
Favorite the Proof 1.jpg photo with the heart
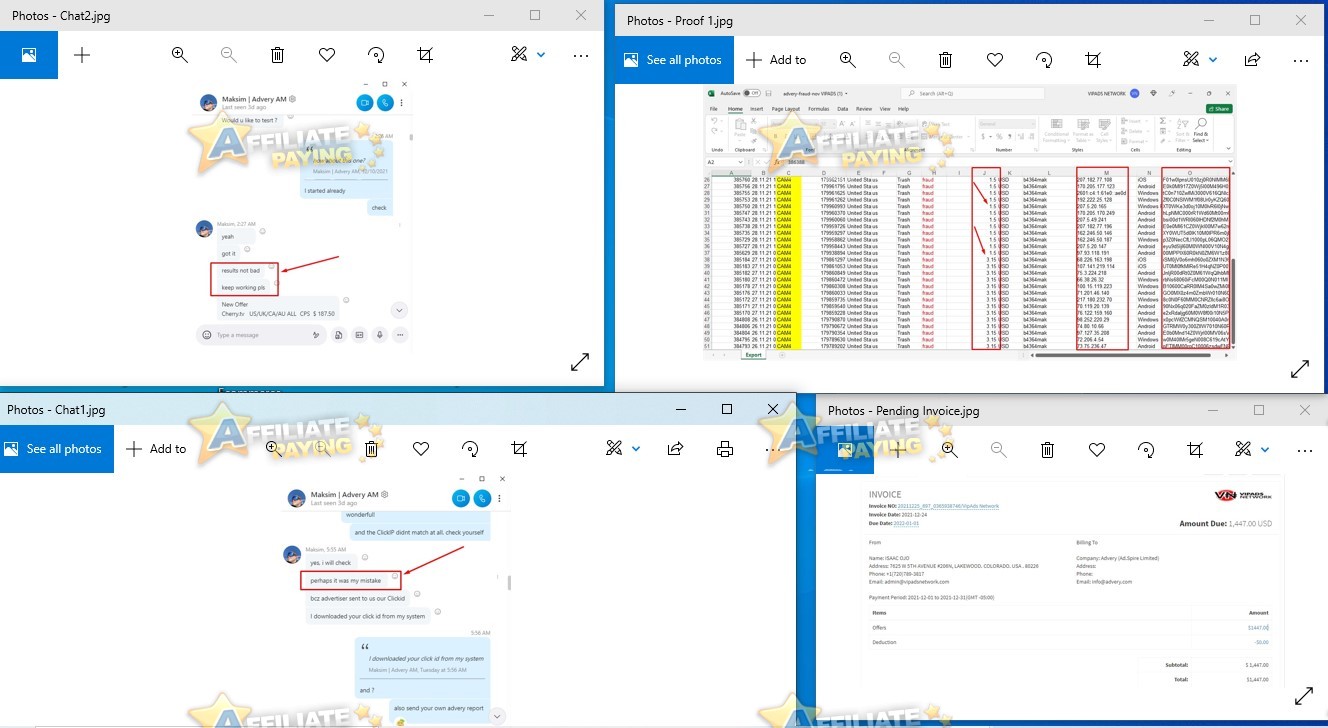tap(995, 60)
